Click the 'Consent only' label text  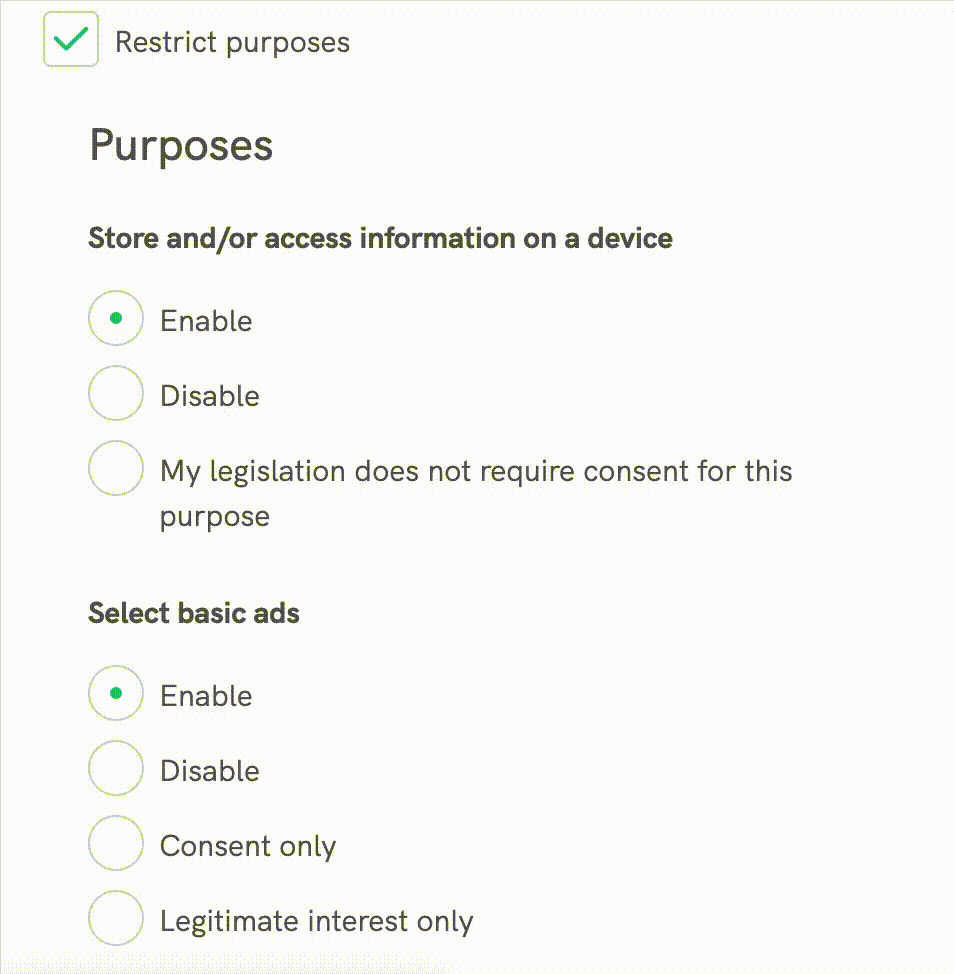click(x=248, y=846)
